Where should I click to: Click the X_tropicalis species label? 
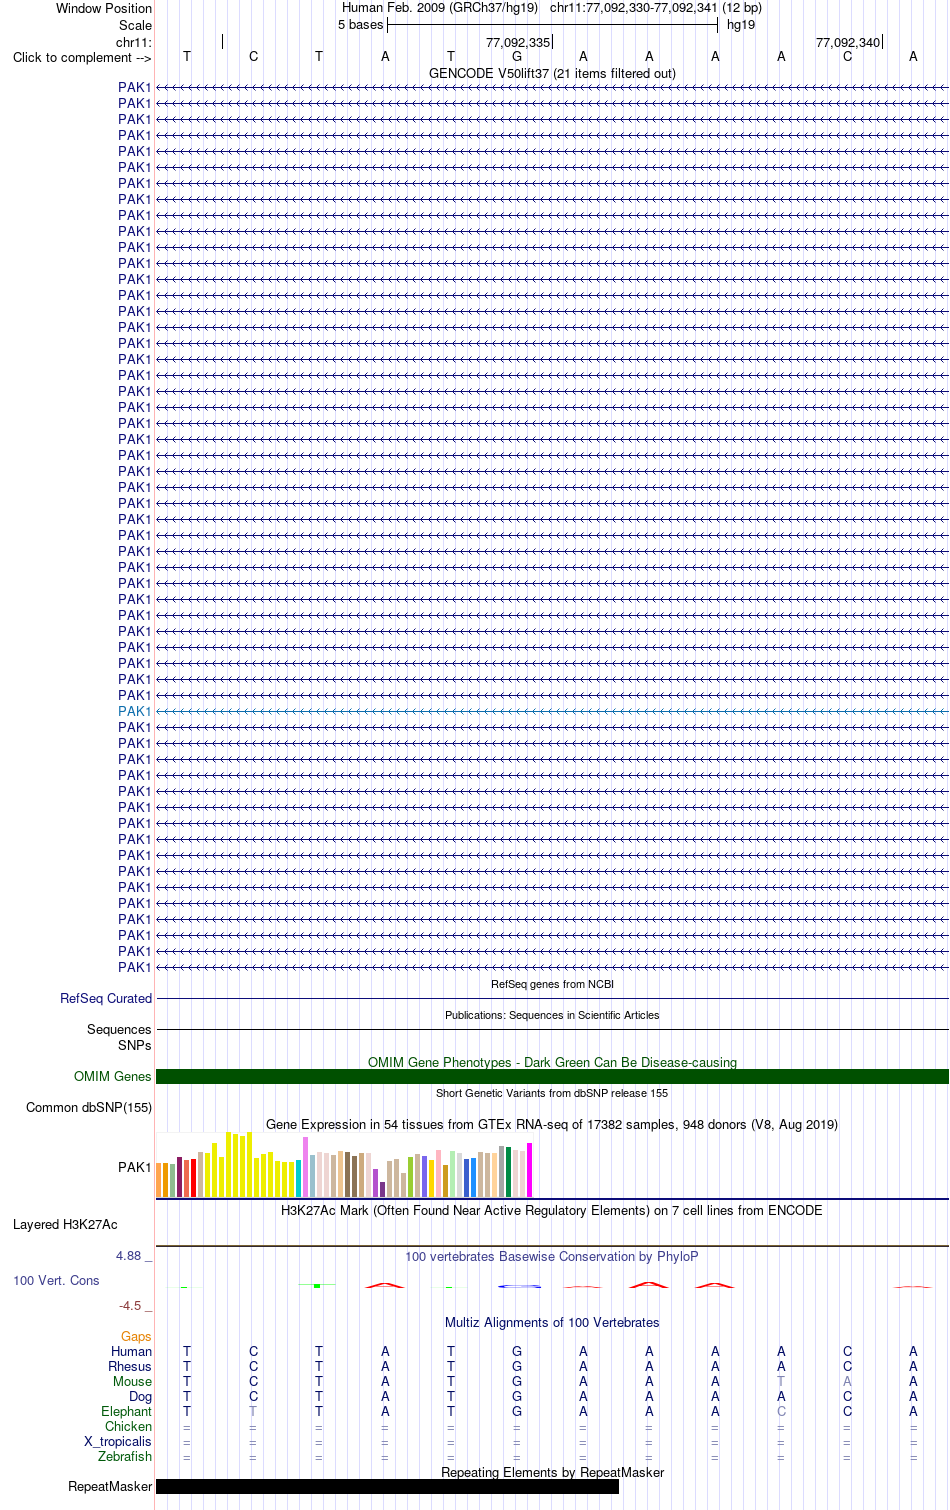pos(118,1441)
